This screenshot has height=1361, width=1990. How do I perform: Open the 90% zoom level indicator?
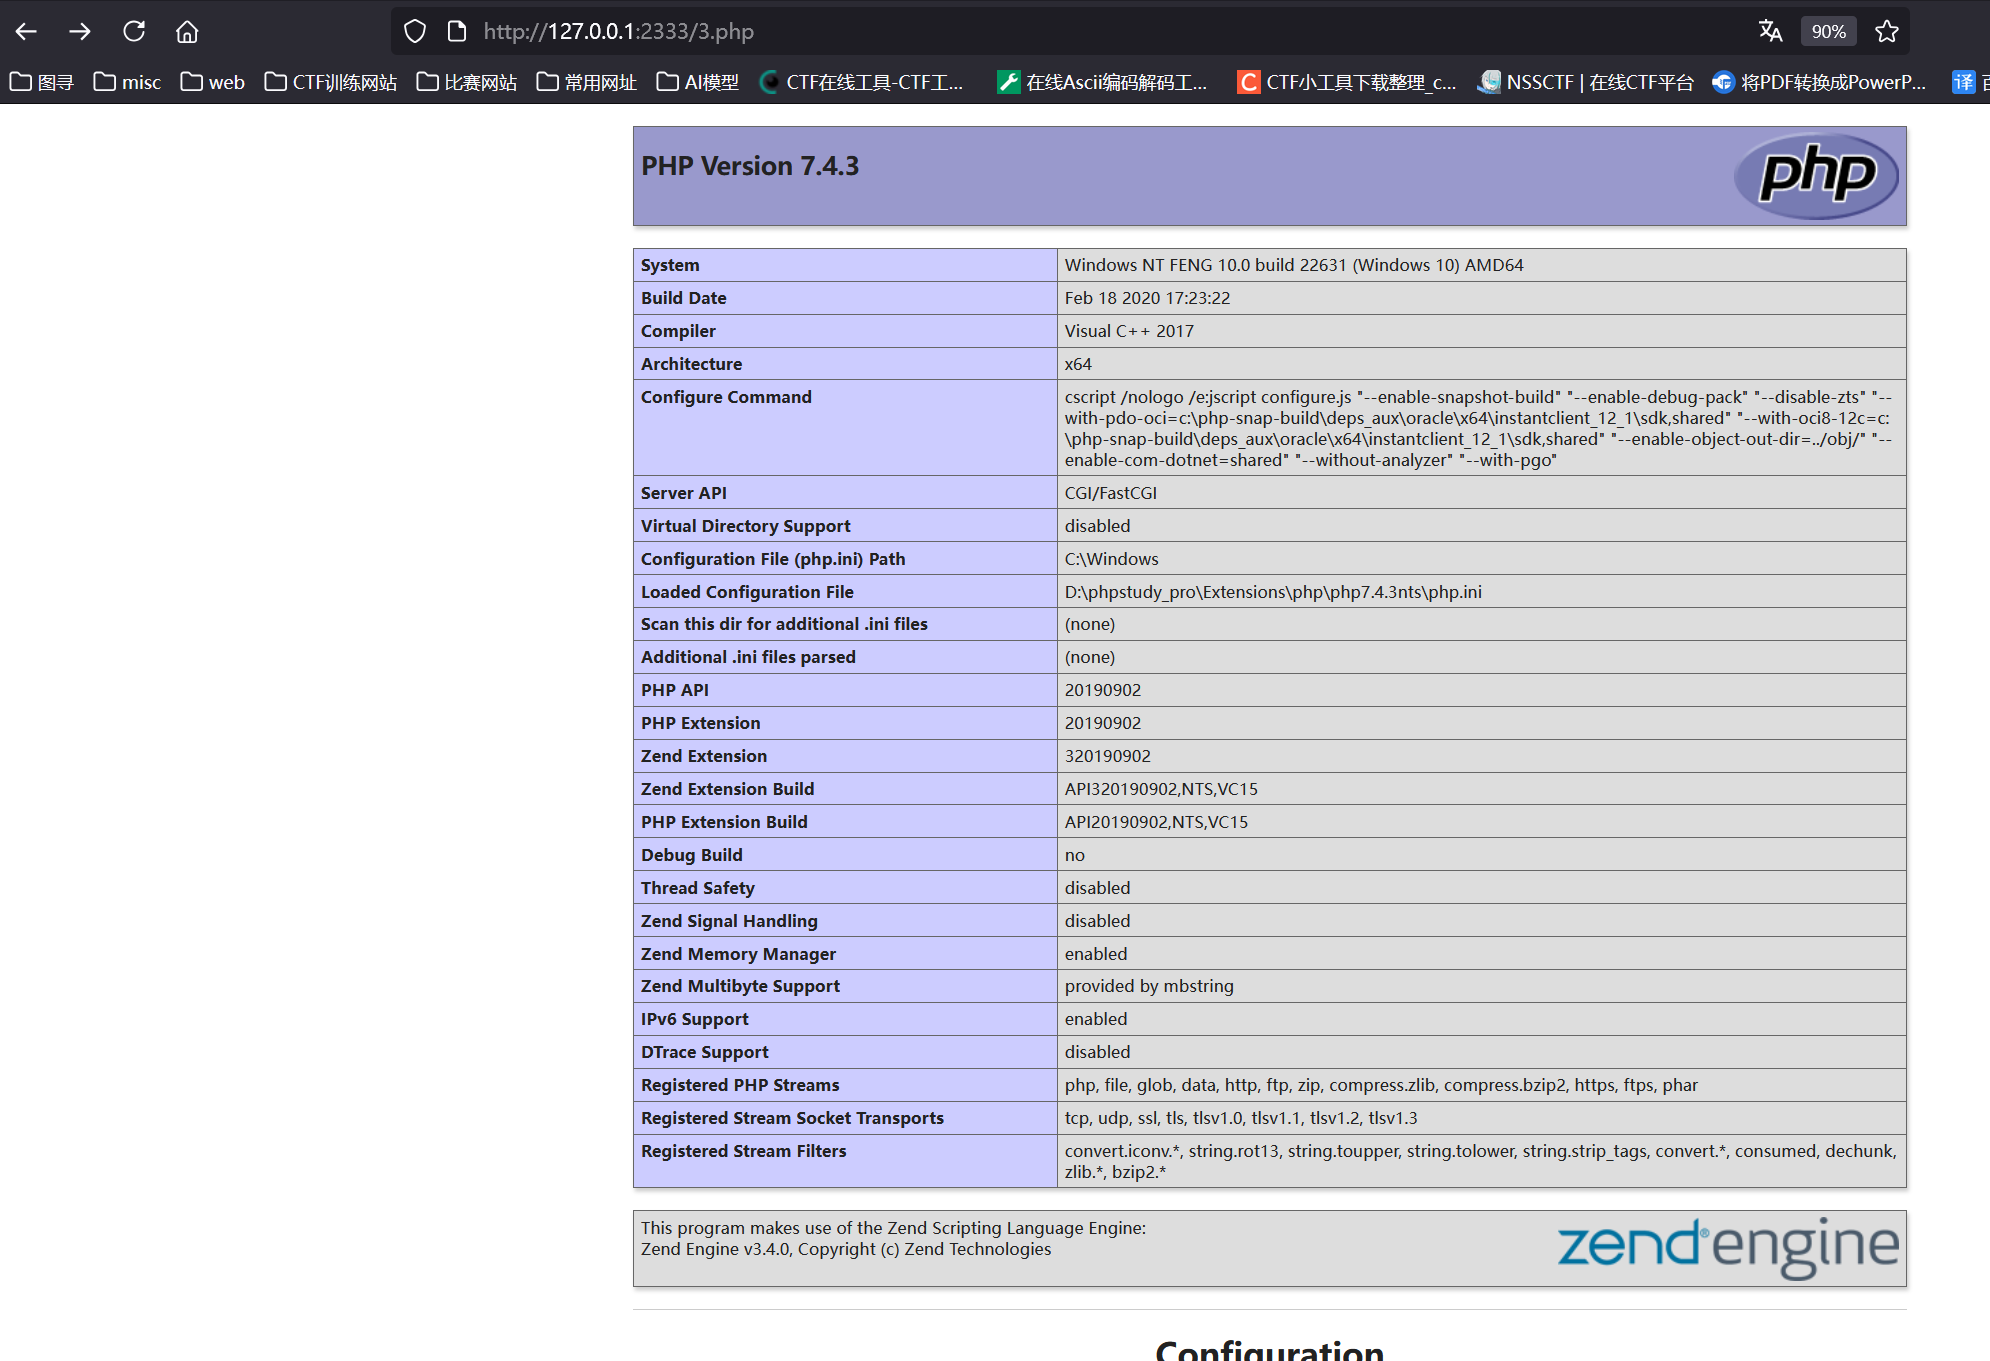[x=1828, y=31]
